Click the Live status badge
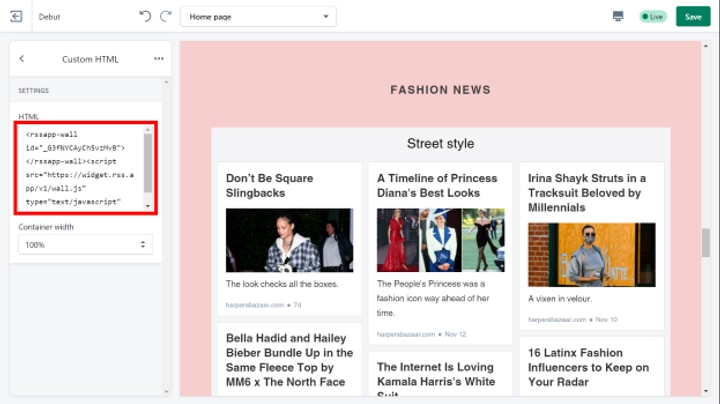The image size is (720, 404). click(x=653, y=17)
